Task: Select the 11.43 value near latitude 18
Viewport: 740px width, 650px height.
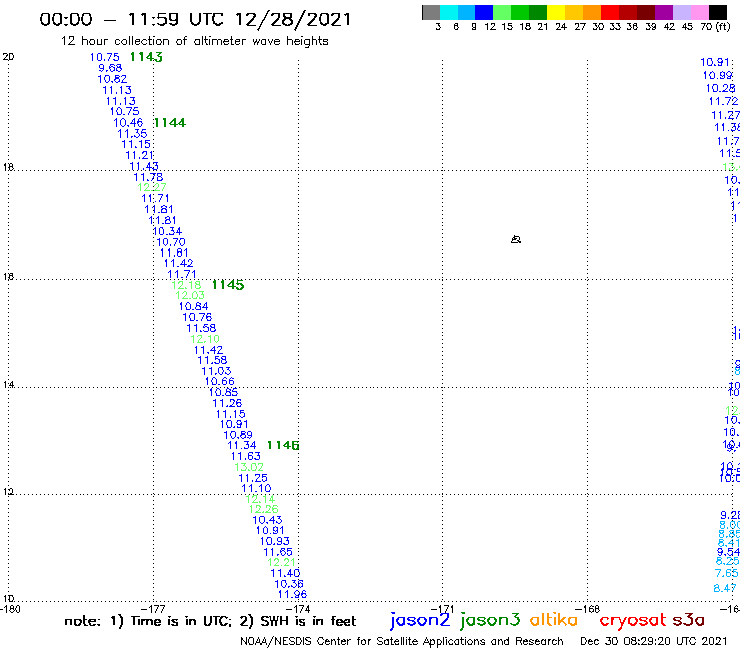Action: (144, 166)
